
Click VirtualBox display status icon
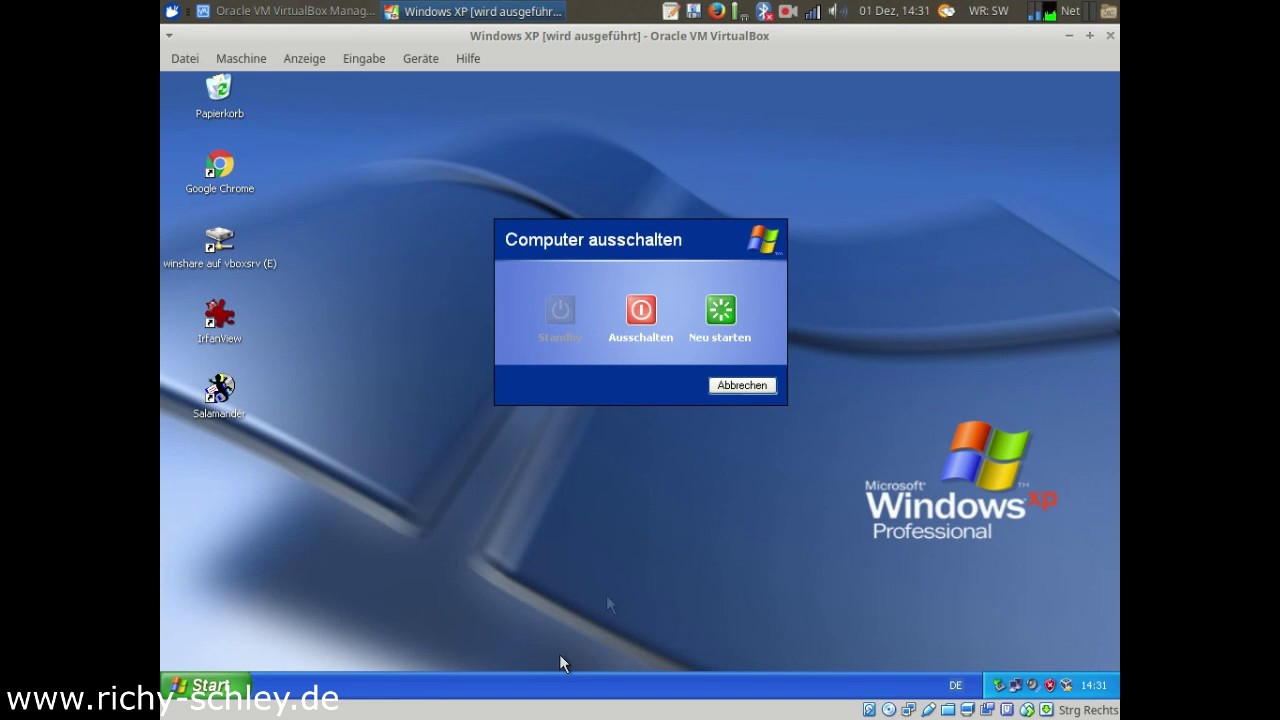click(968, 709)
